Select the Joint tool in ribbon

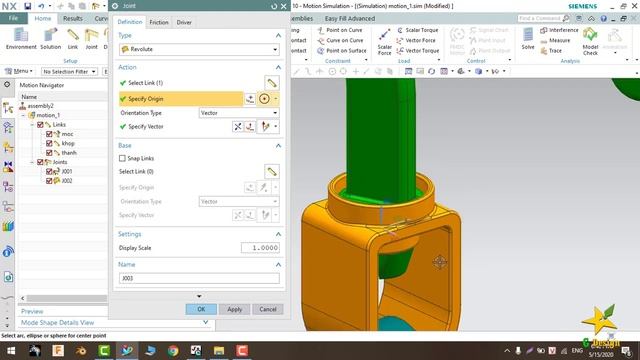coord(91,39)
